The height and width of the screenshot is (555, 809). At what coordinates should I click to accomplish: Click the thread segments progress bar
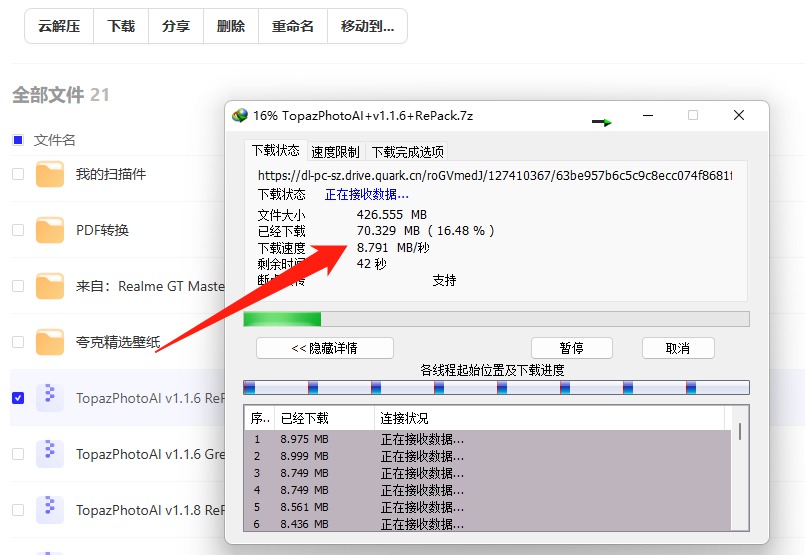tap(496, 387)
